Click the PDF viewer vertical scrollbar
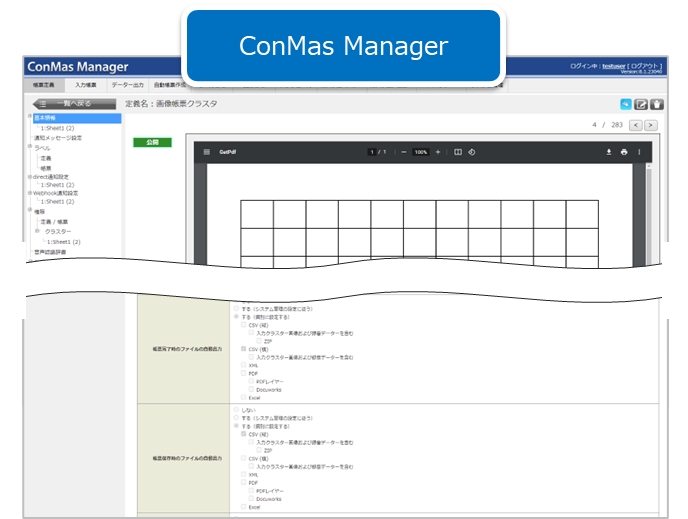This screenshot has width=688, height=519. coord(649,215)
